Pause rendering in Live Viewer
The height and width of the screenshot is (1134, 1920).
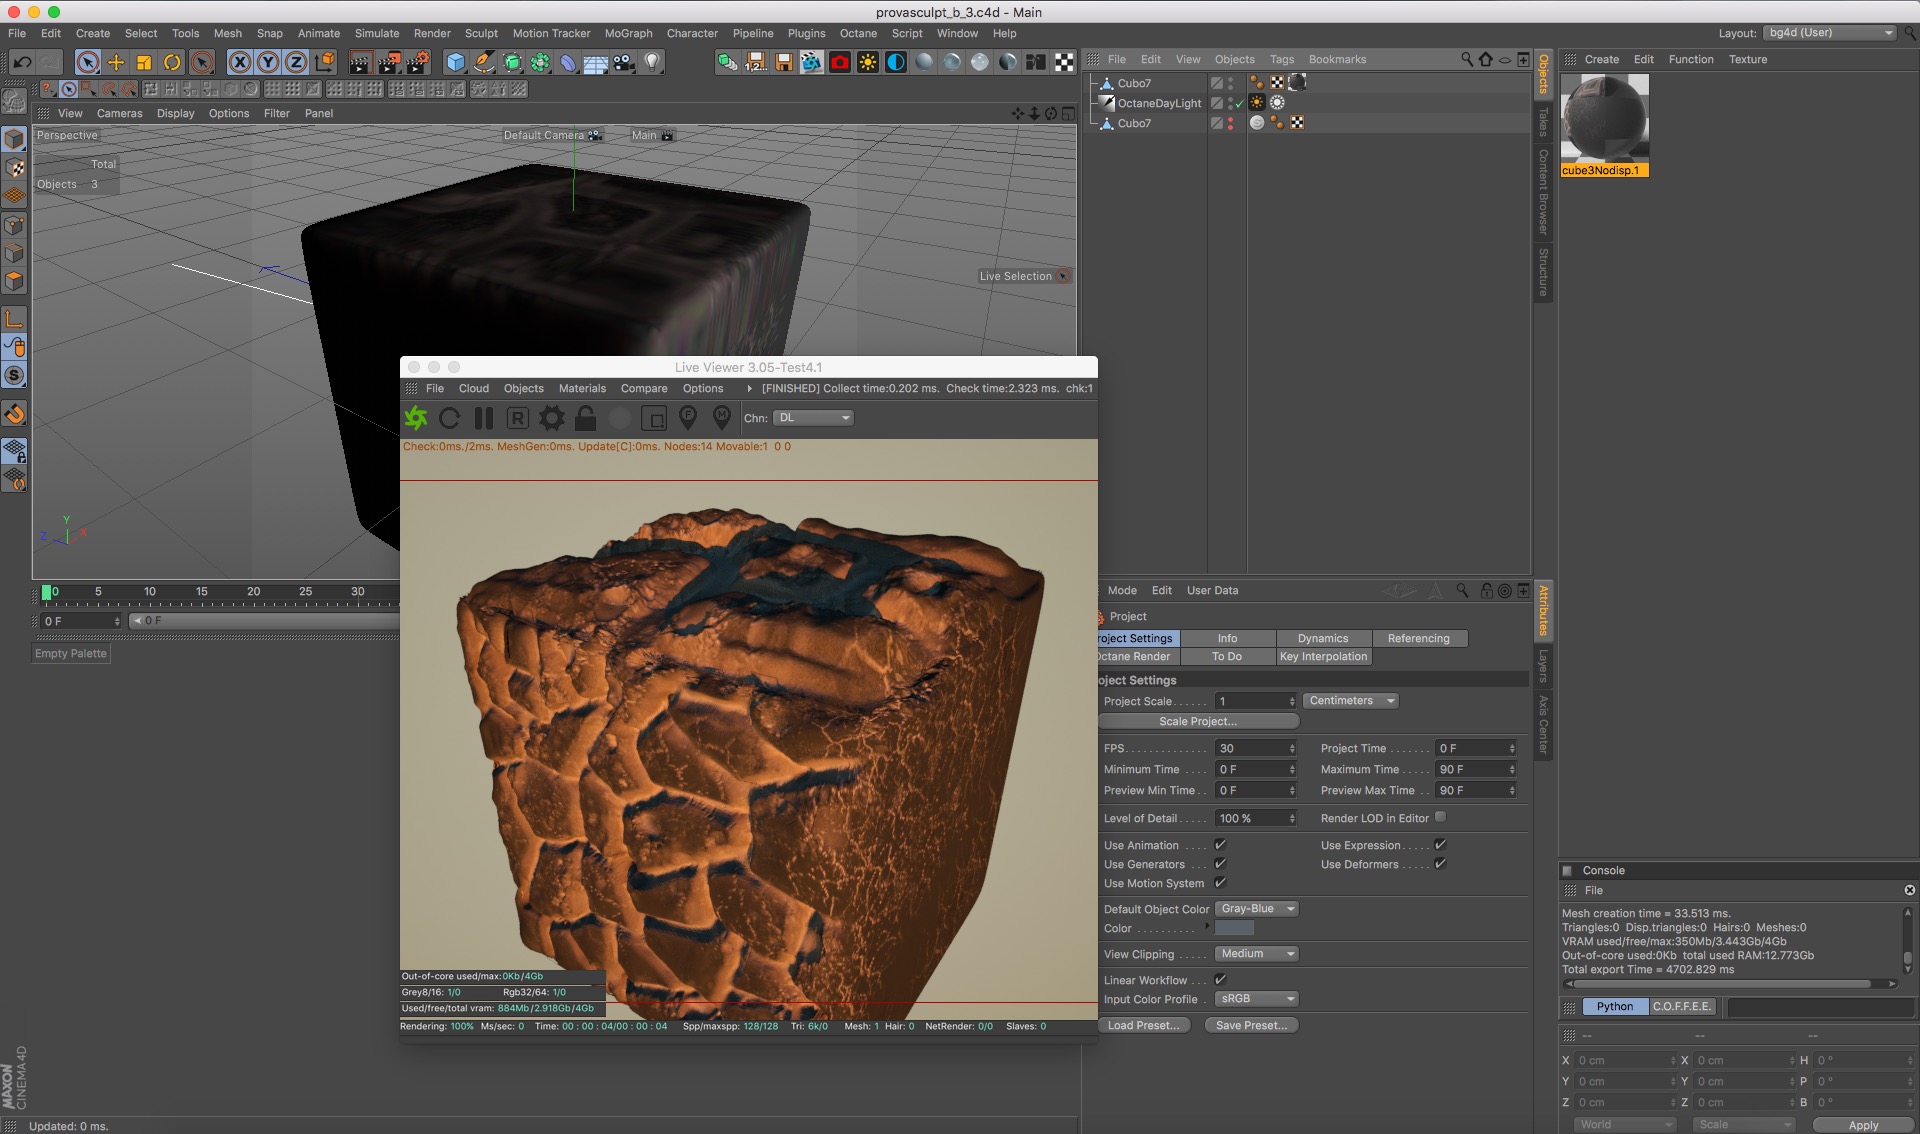click(x=484, y=418)
